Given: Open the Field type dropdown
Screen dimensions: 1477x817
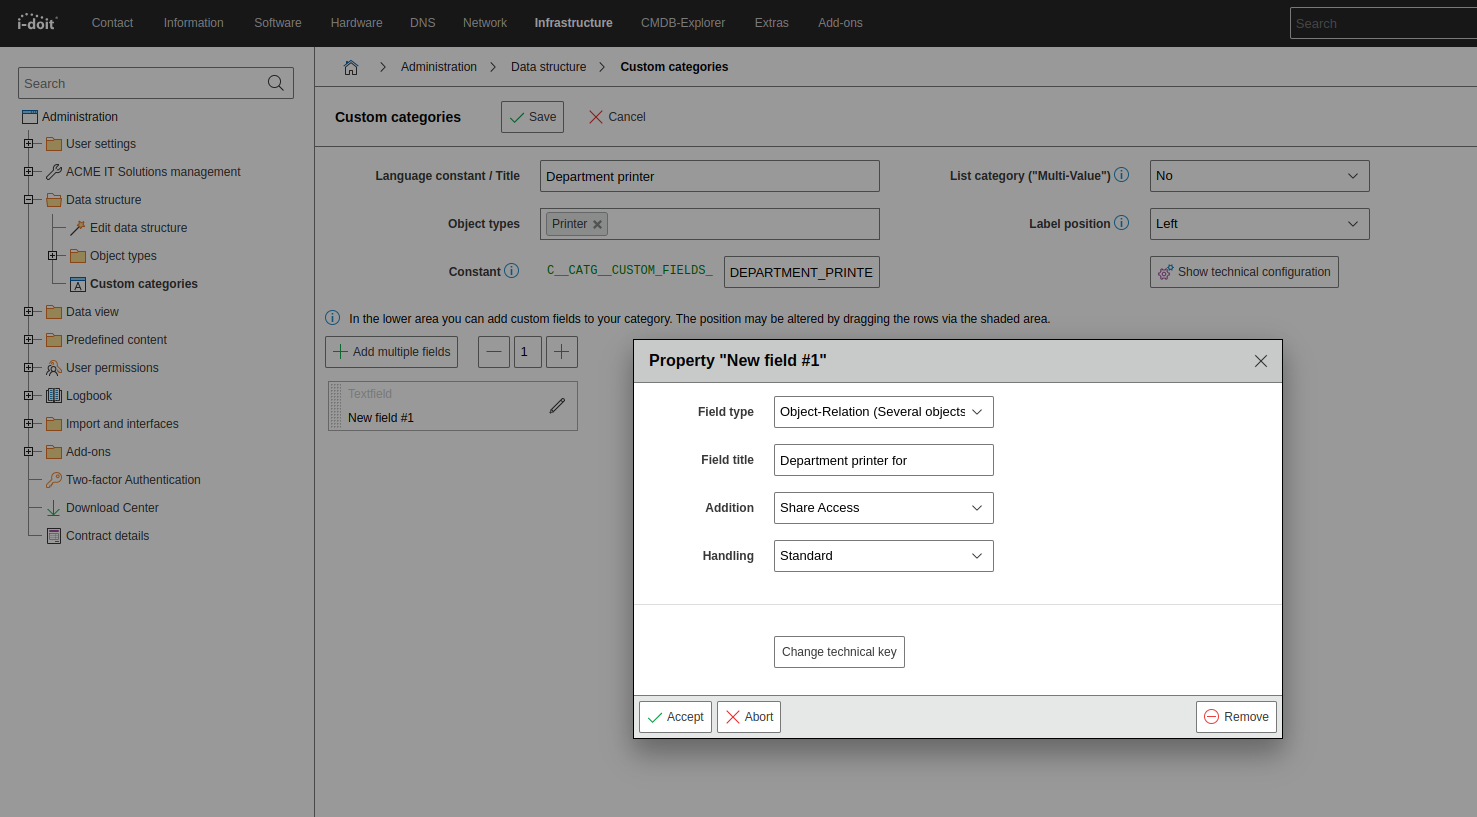Looking at the screenshot, I should (883, 412).
